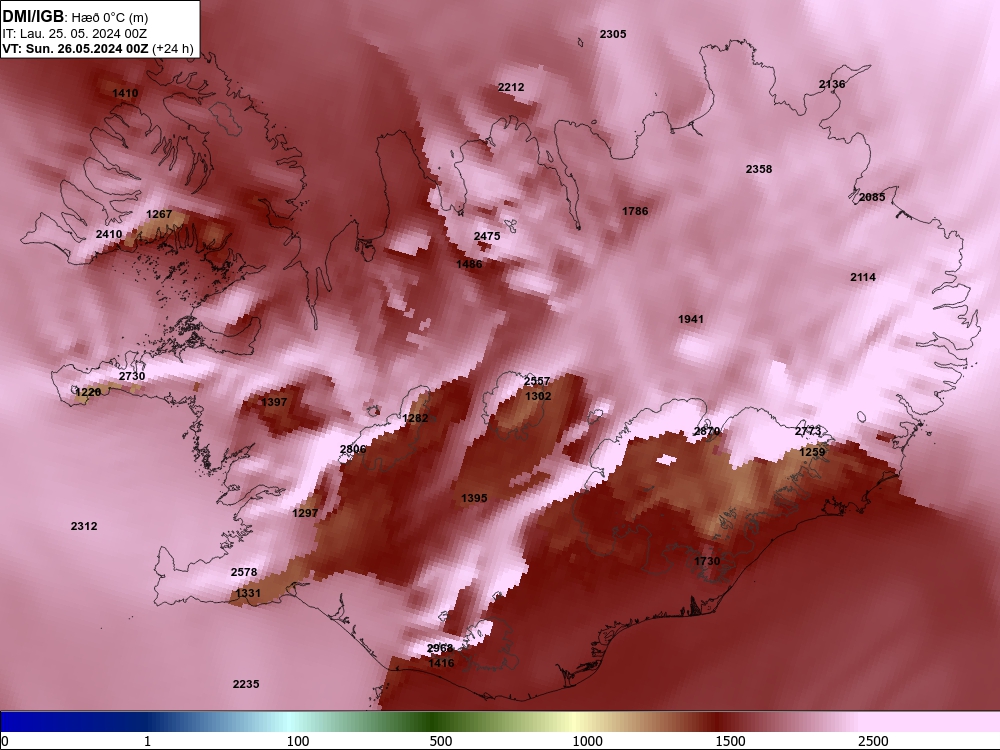Click the 2870 height value
The image size is (1000, 750).
pos(707,432)
